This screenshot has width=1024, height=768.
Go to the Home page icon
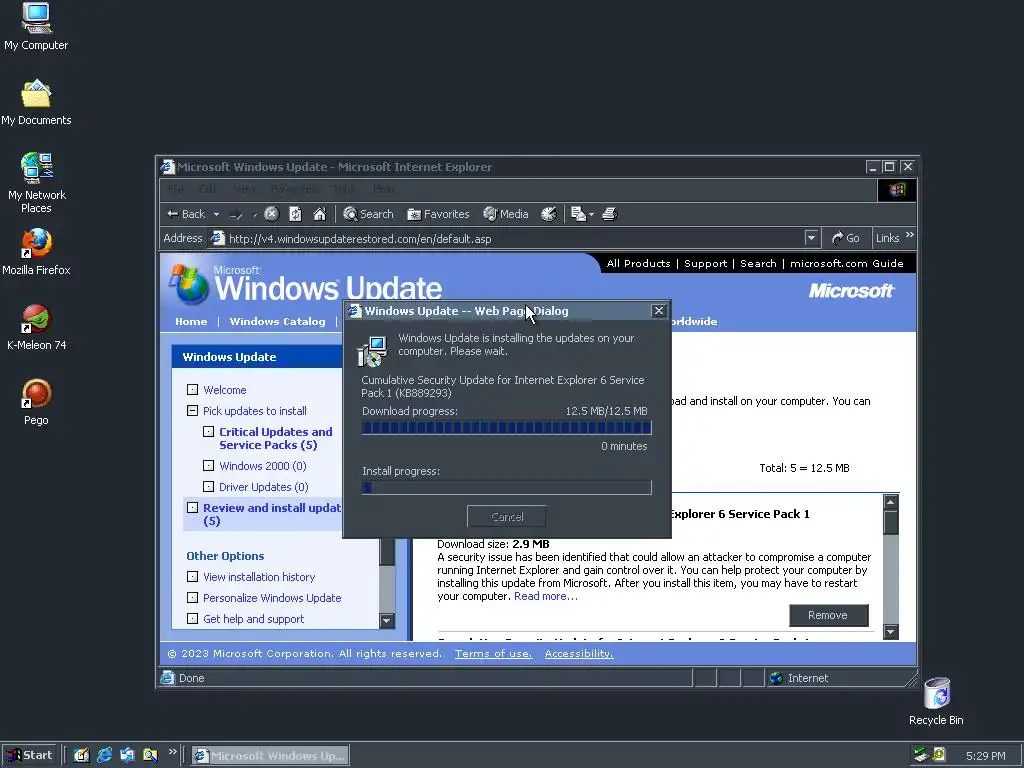[319, 214]
